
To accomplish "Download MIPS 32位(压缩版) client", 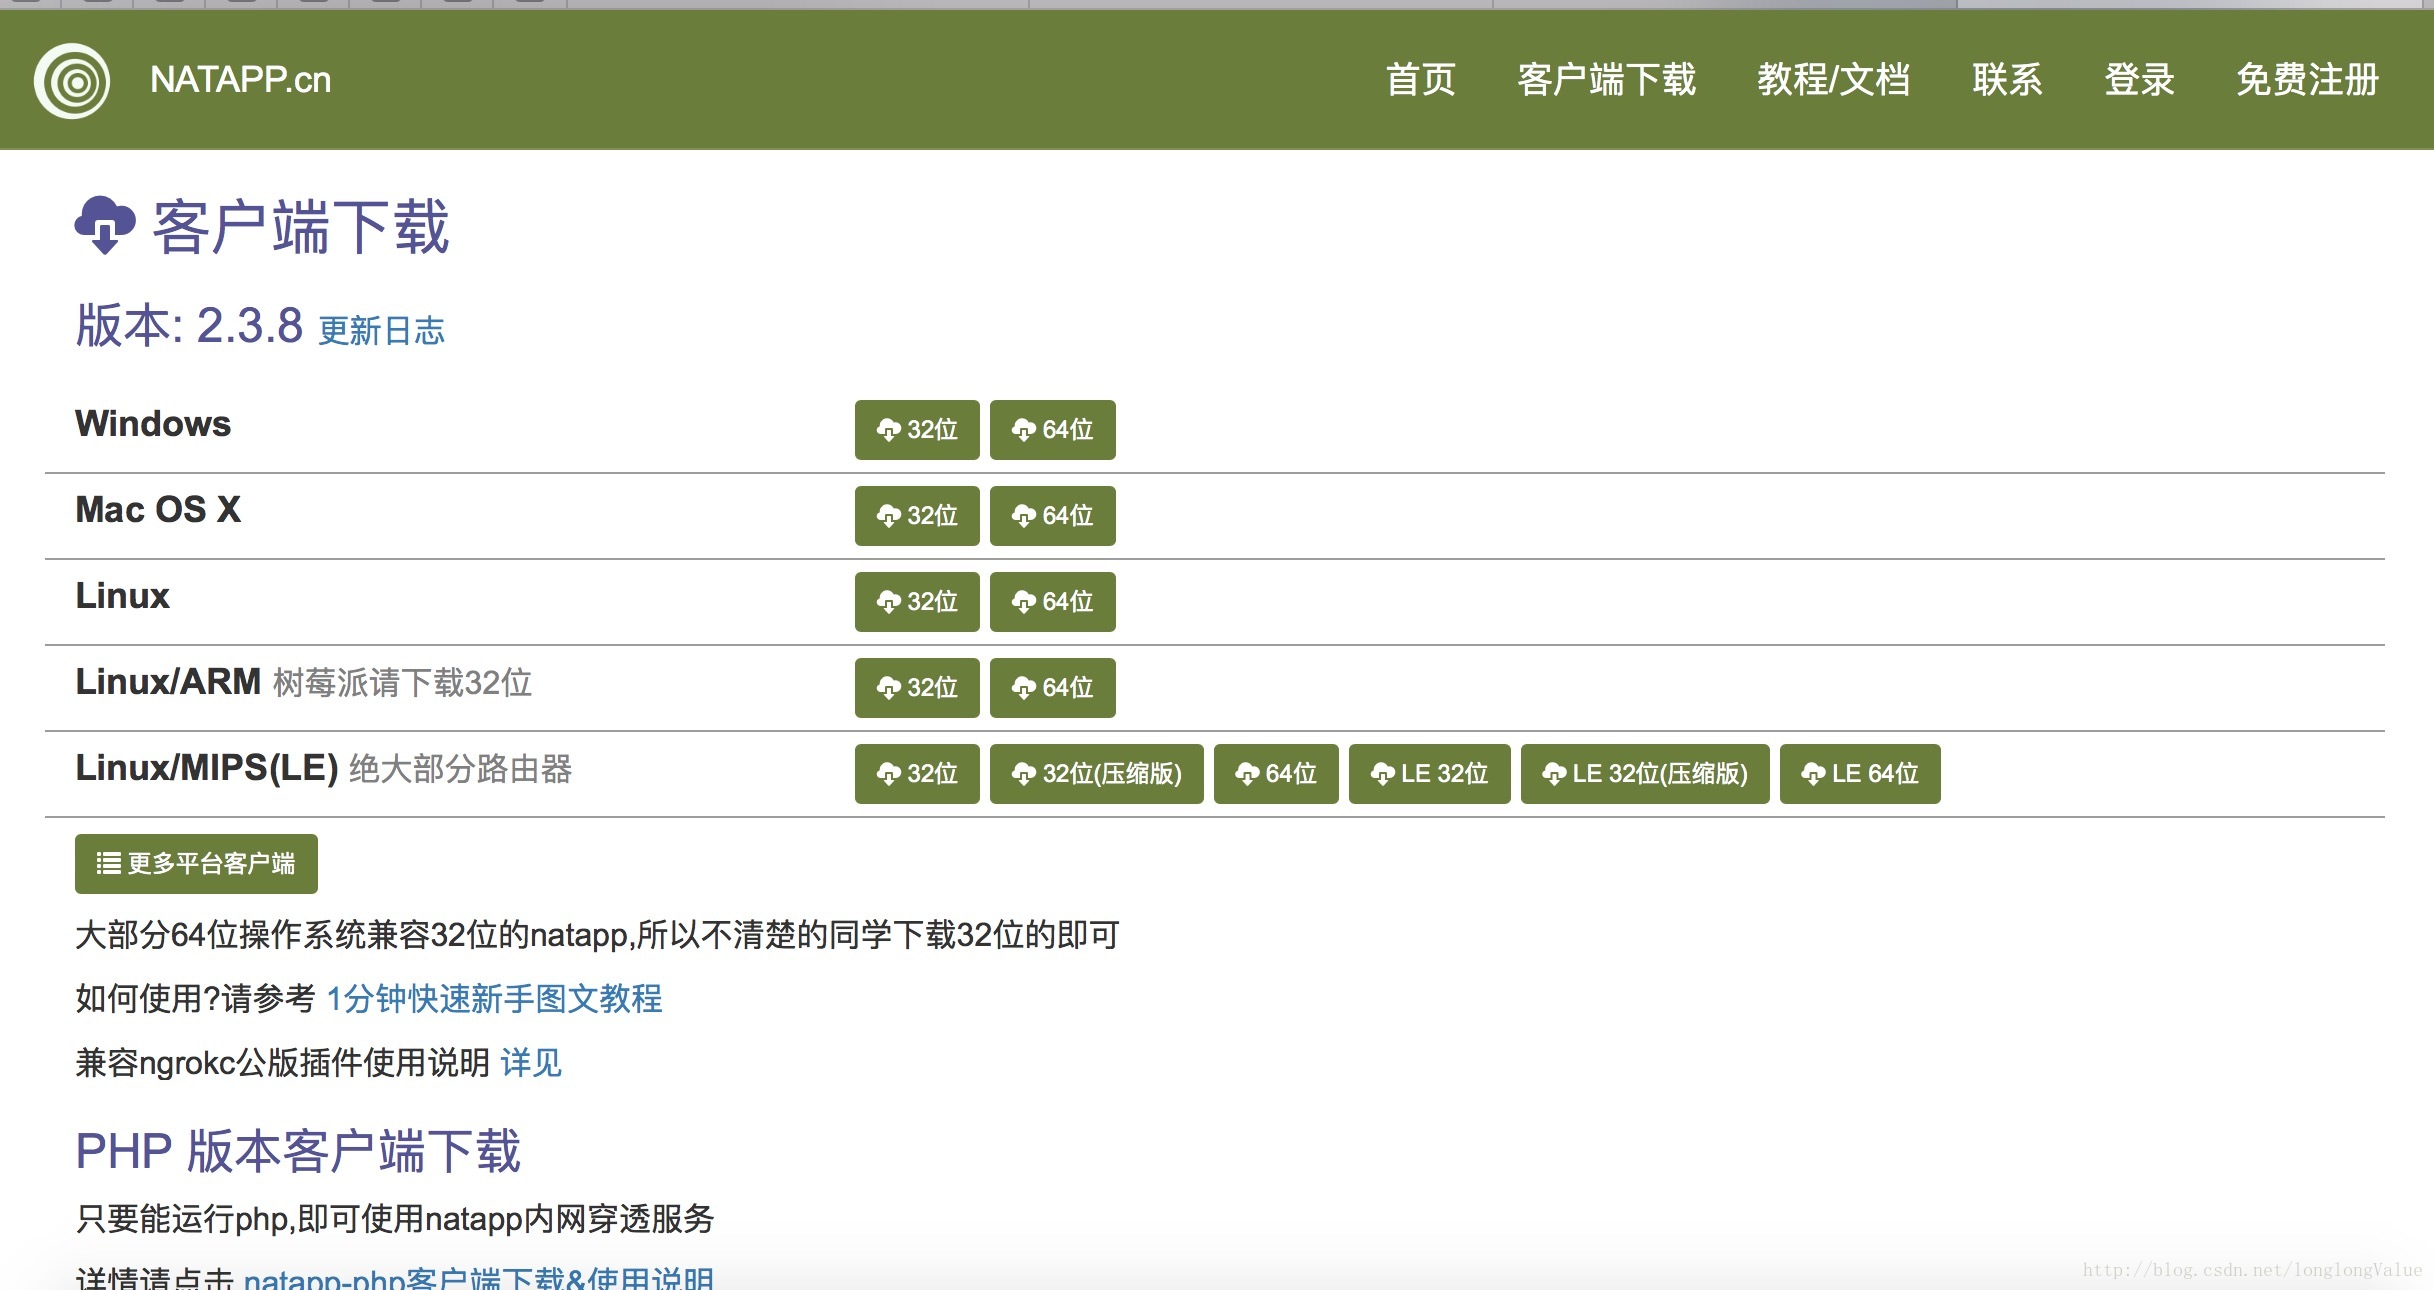I will pyautogui.click(x=1097, y=774).
